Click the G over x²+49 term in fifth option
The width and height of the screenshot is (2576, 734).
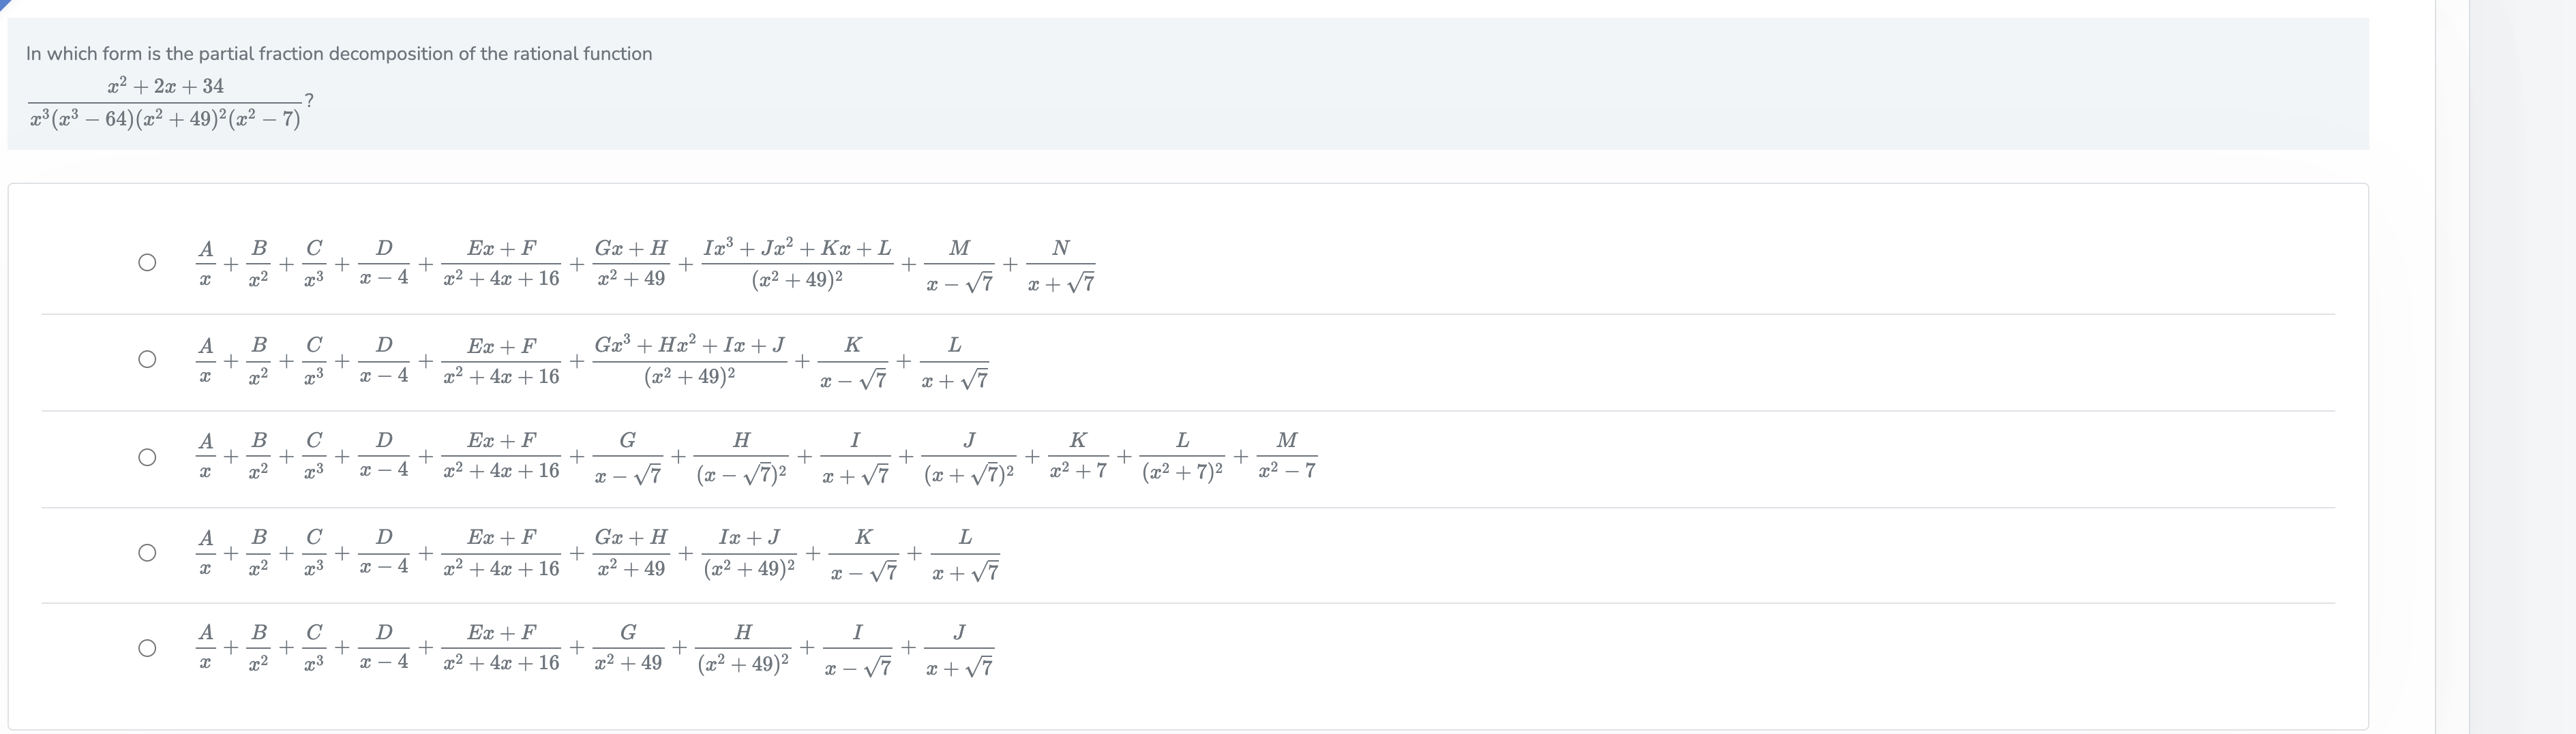[630, 648]
